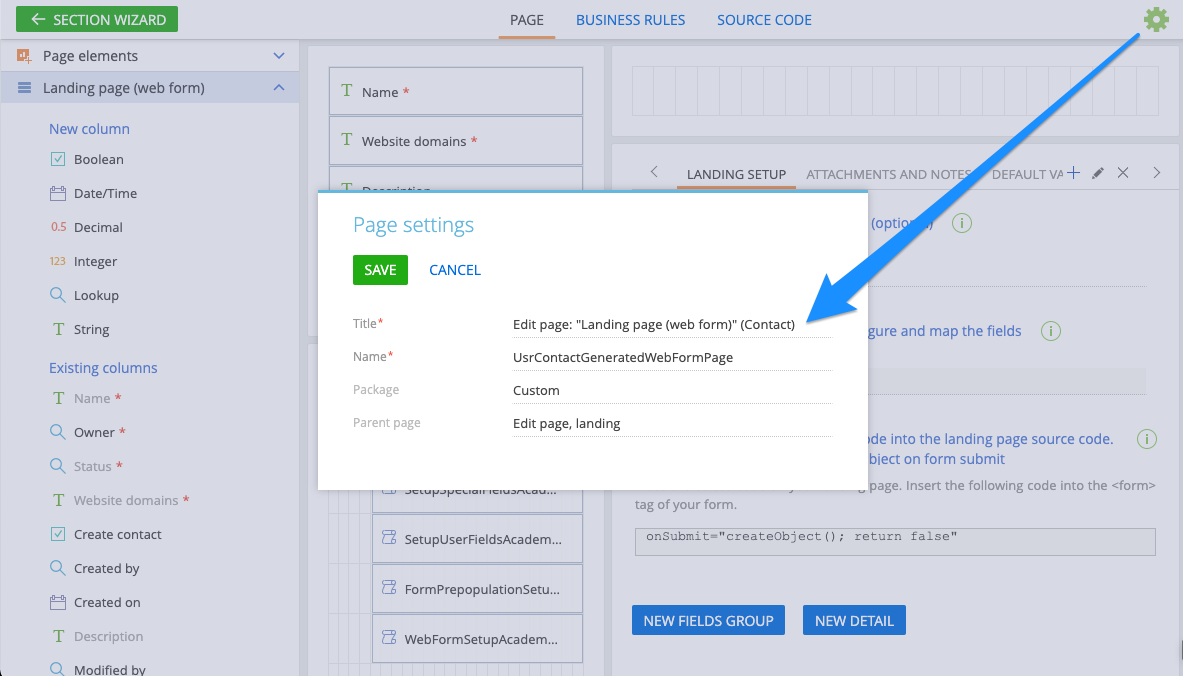
Task: Open the SOURCE CODE tab
Action: pos(764,20)
